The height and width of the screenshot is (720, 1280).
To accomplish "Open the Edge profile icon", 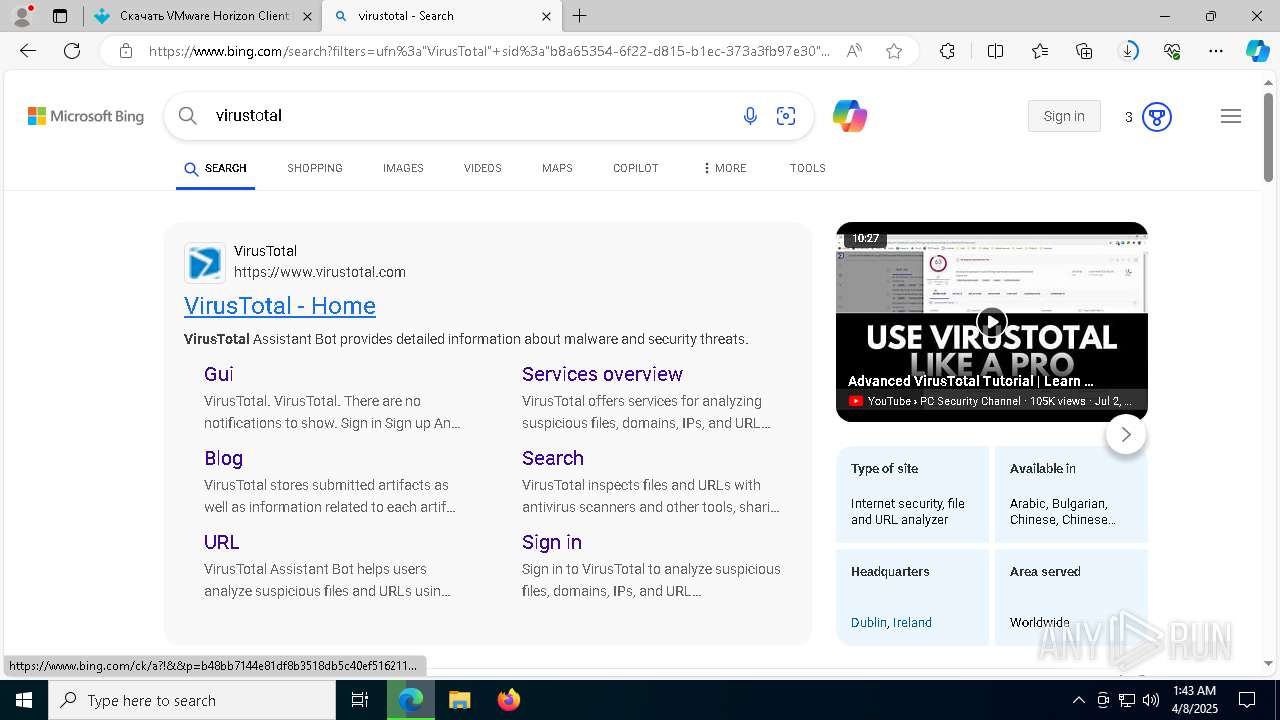I will point(21,16).
